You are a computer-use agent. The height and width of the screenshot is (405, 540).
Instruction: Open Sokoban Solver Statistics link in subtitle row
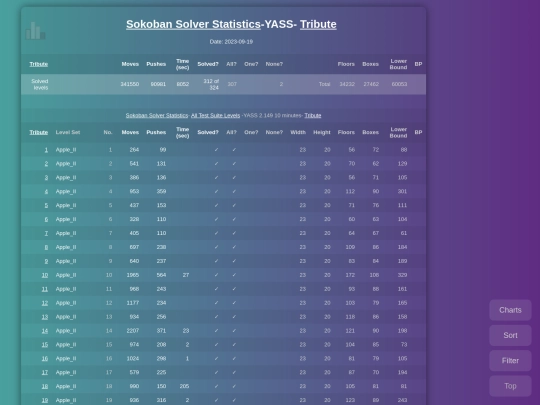click(157, 115)
